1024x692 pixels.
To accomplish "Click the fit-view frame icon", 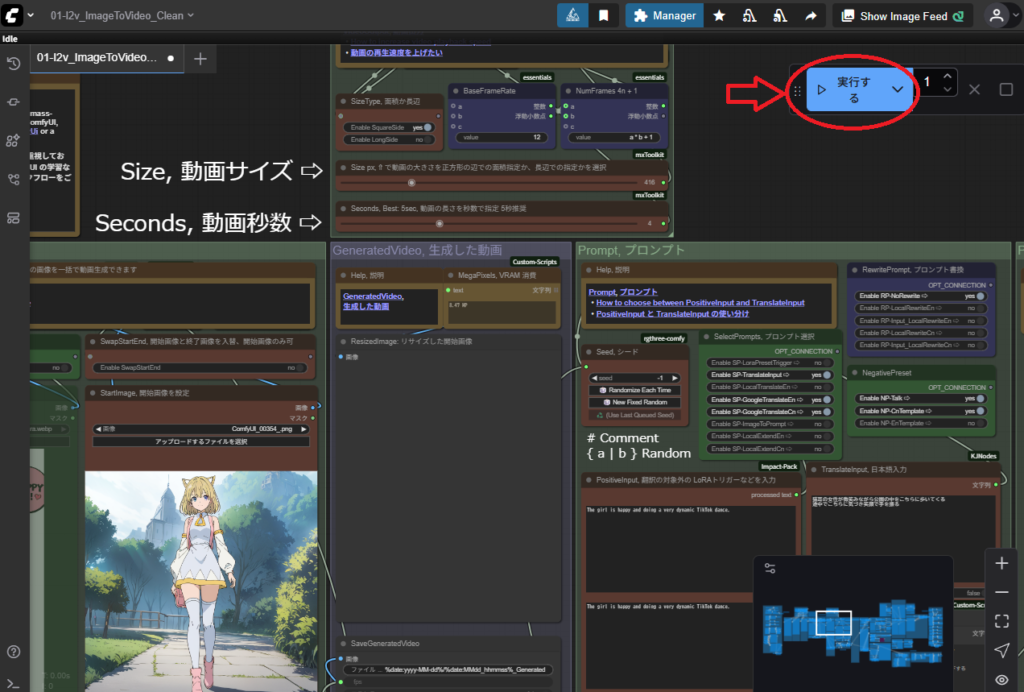I will click(1002, 621).
